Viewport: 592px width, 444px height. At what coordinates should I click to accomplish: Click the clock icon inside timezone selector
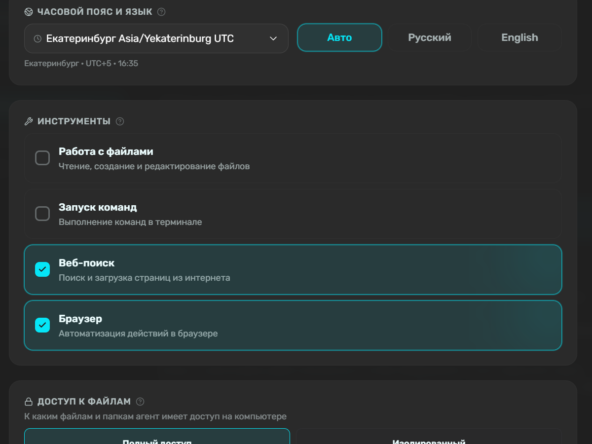click(x=37, y=39)
